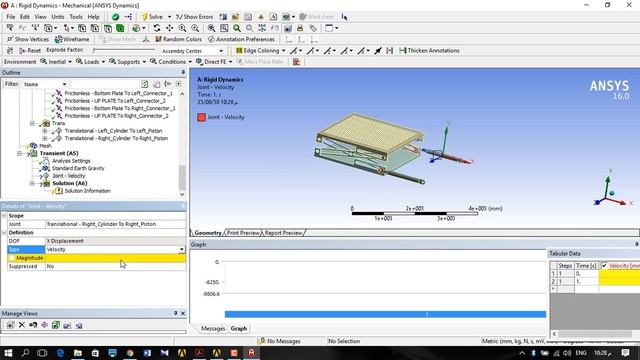Open the Assembly Center dropdown
This screenshot has height=360, width=640.
pos(221,51)
